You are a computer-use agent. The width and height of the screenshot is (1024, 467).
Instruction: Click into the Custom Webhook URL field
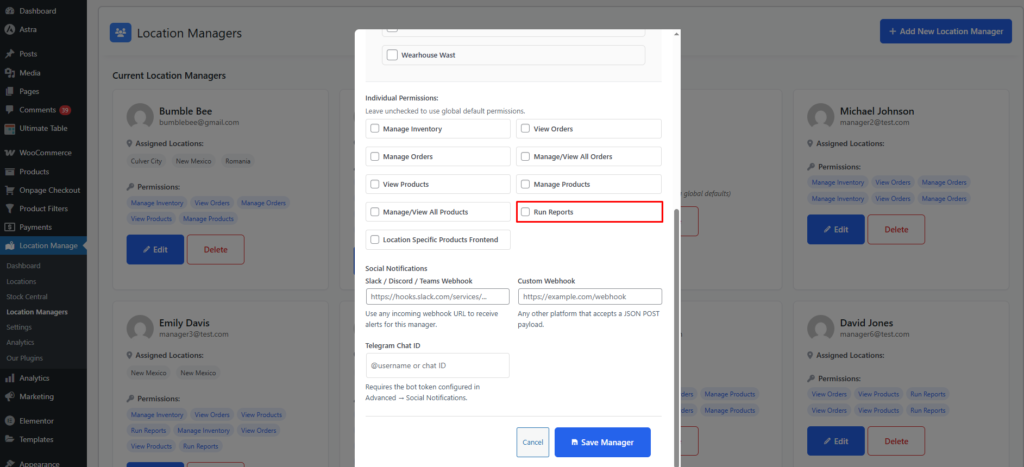click(x=589, y=297)
